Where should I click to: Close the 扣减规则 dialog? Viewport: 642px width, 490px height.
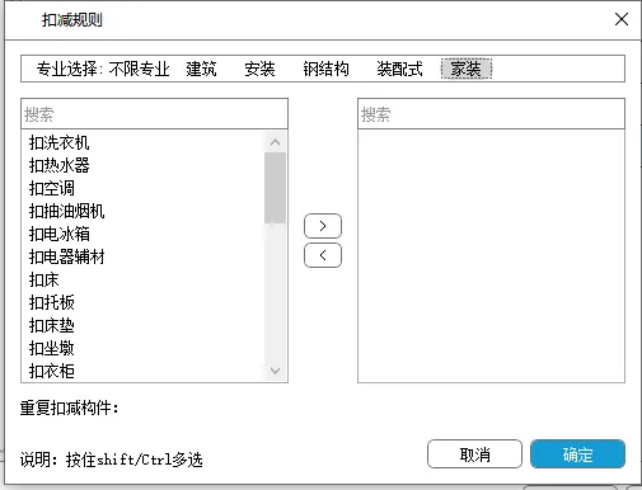(x=620, y=19)
